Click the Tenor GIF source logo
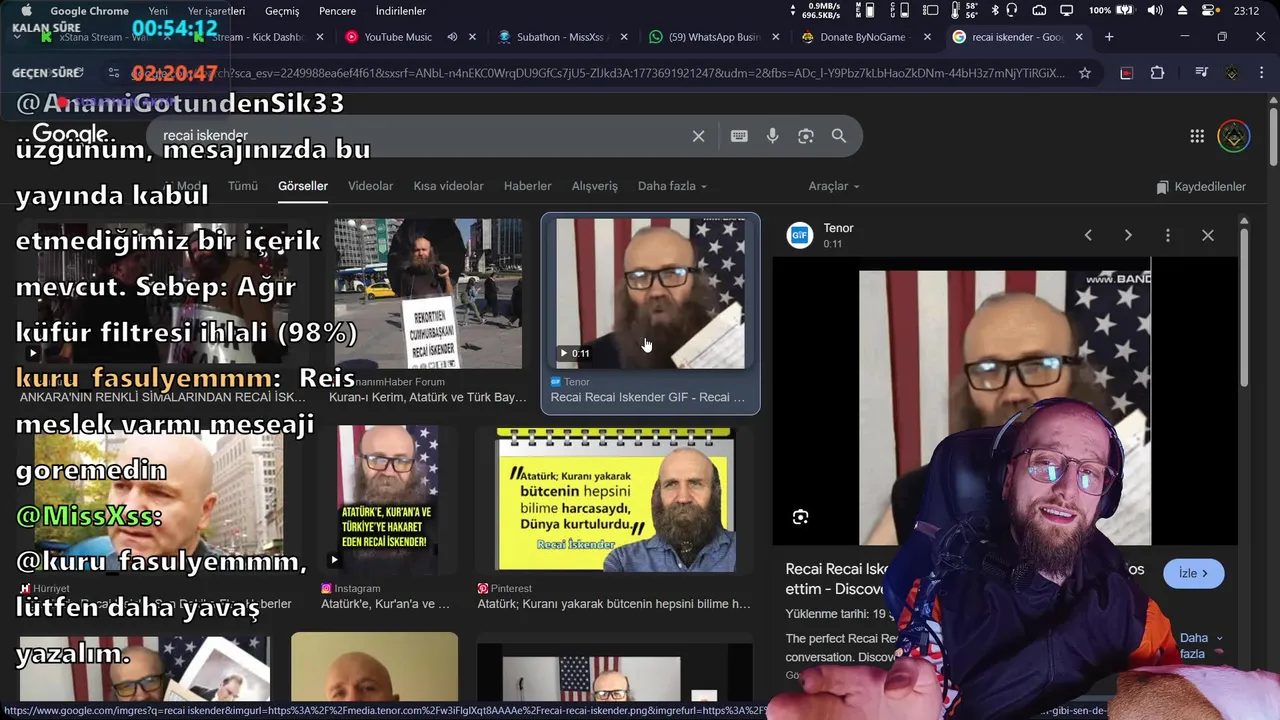The height and width of the screenshot is (720, 1280). [x=800, y=235]
